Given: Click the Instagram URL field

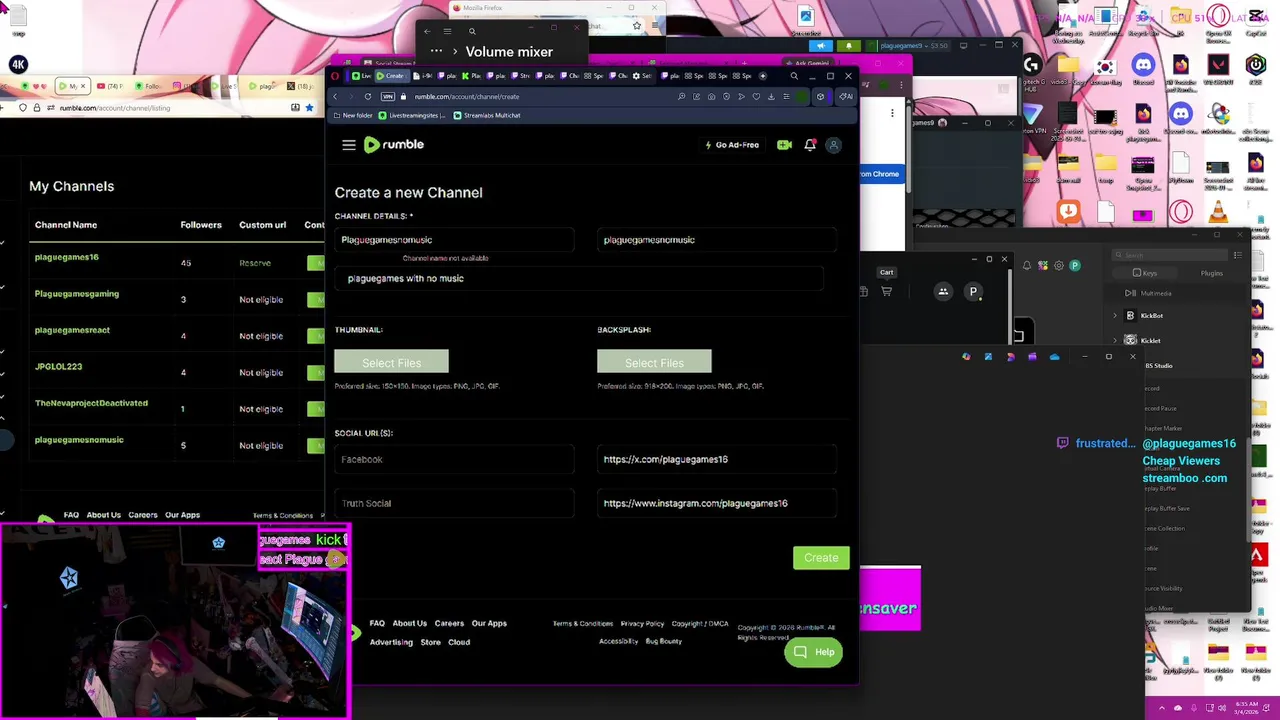Looking at the screenshot, I should pyautogui.click(x=717, y=504).
